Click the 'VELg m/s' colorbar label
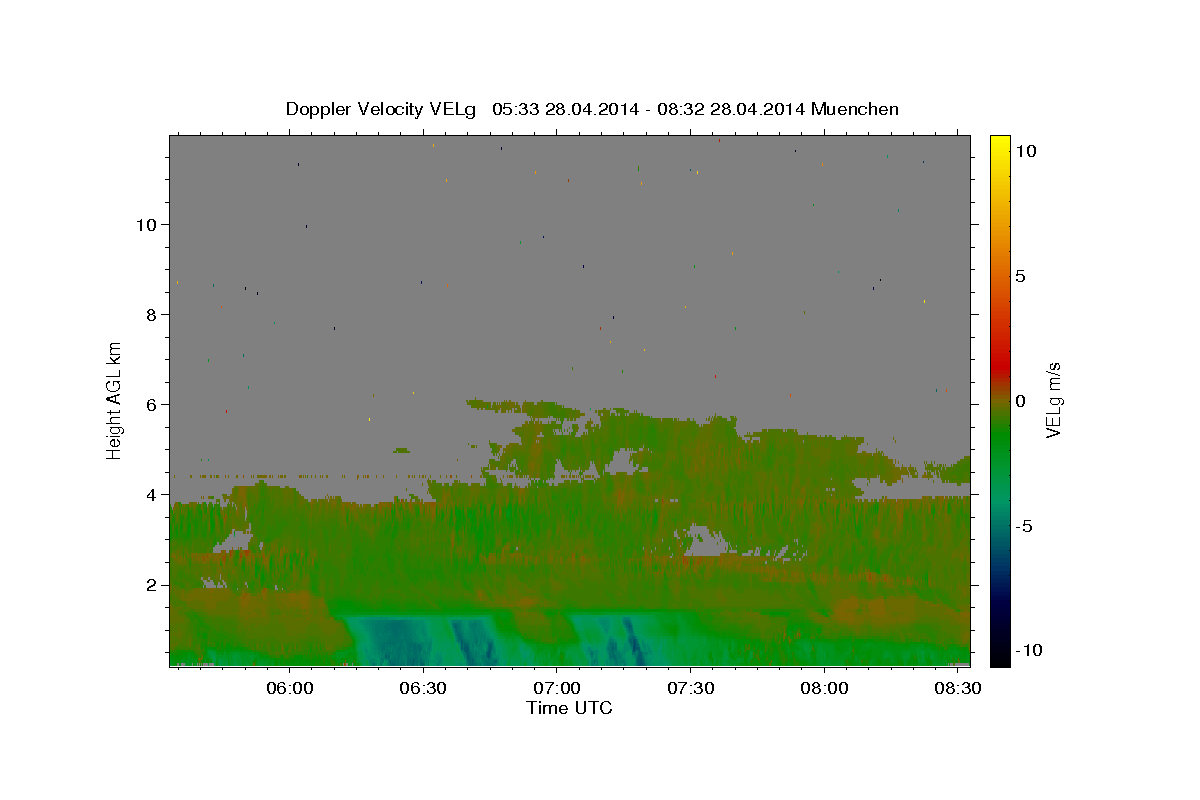This screenshot has height=800, width=1200. pos(1054,400)
